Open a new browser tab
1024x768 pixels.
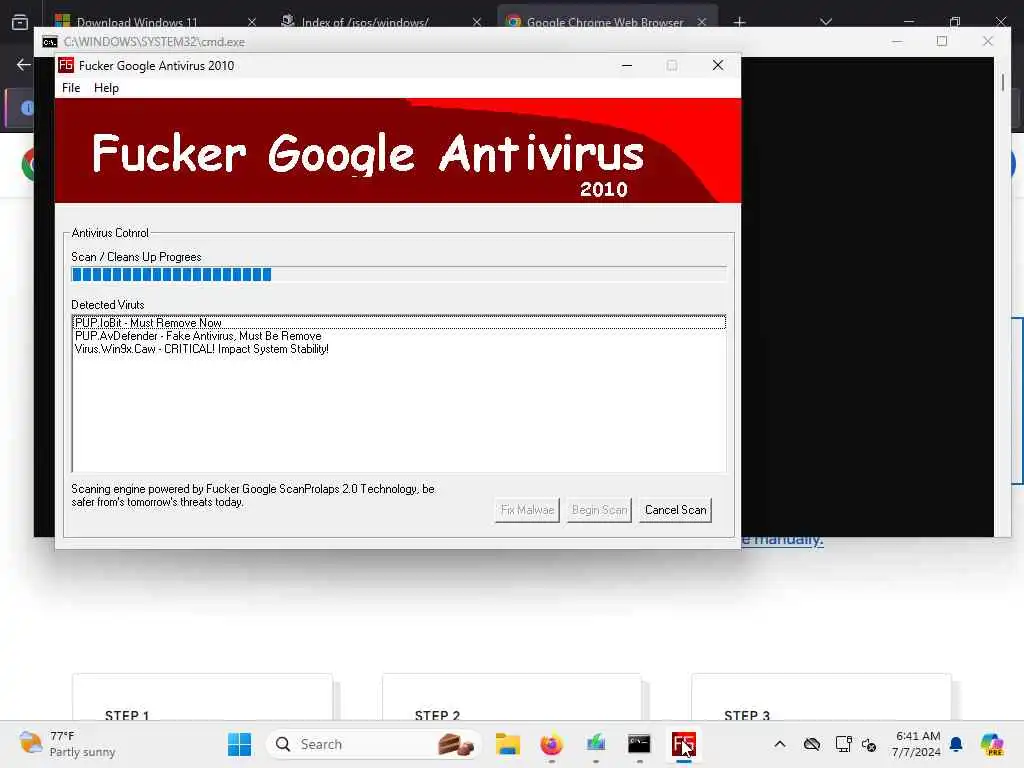coord(739,22)
